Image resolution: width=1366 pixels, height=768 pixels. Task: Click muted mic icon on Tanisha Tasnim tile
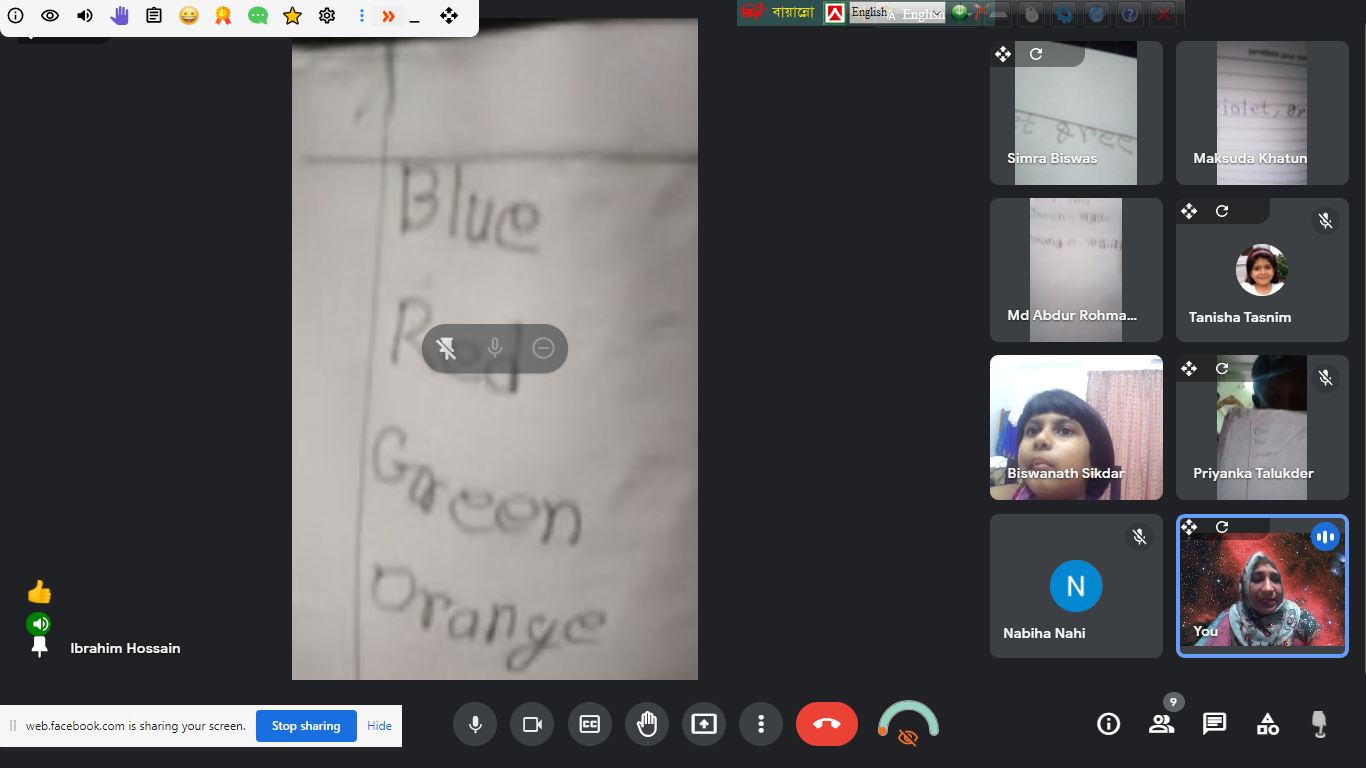(x=1325, y=221)
